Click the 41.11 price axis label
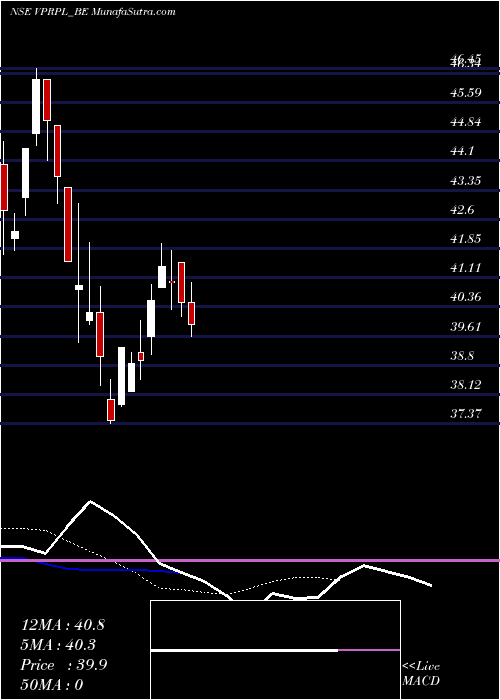 coord(466,268)
